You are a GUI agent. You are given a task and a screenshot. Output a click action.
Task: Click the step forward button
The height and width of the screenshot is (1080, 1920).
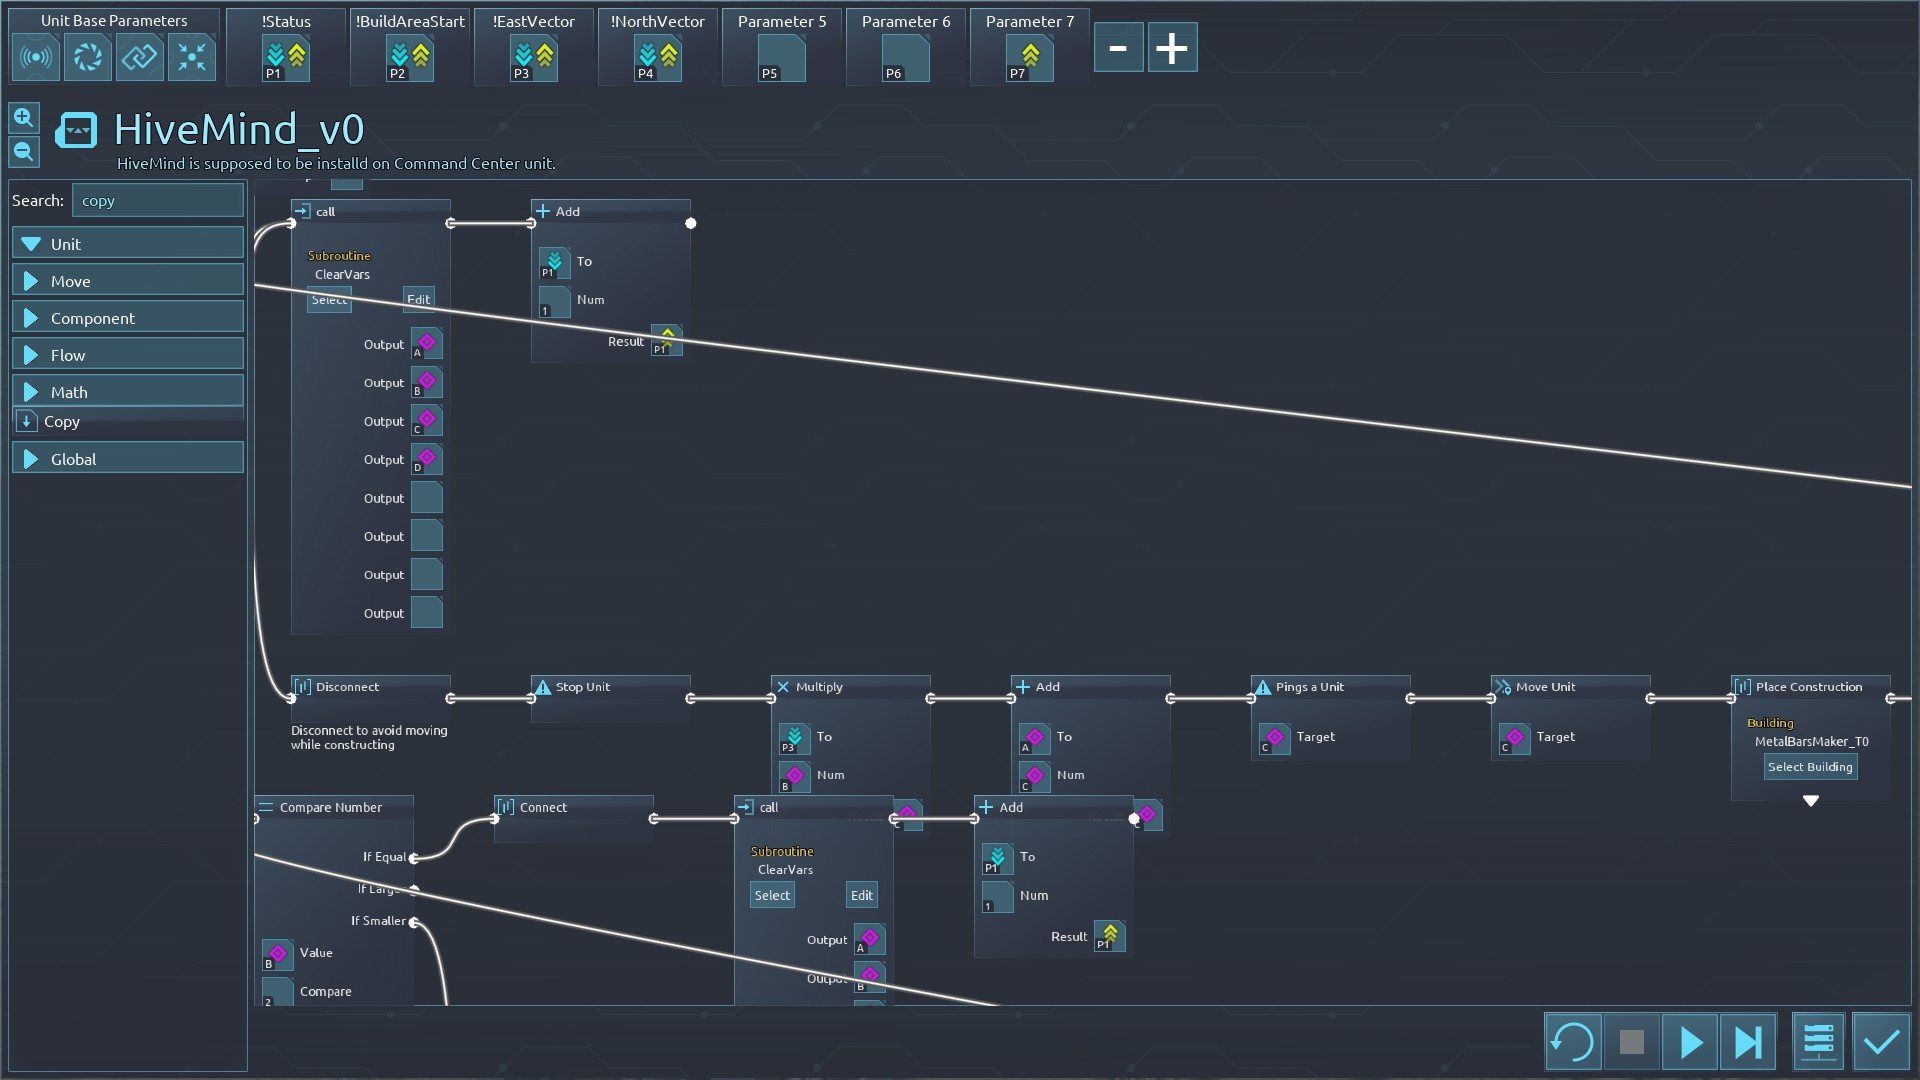point(1748,1042)
